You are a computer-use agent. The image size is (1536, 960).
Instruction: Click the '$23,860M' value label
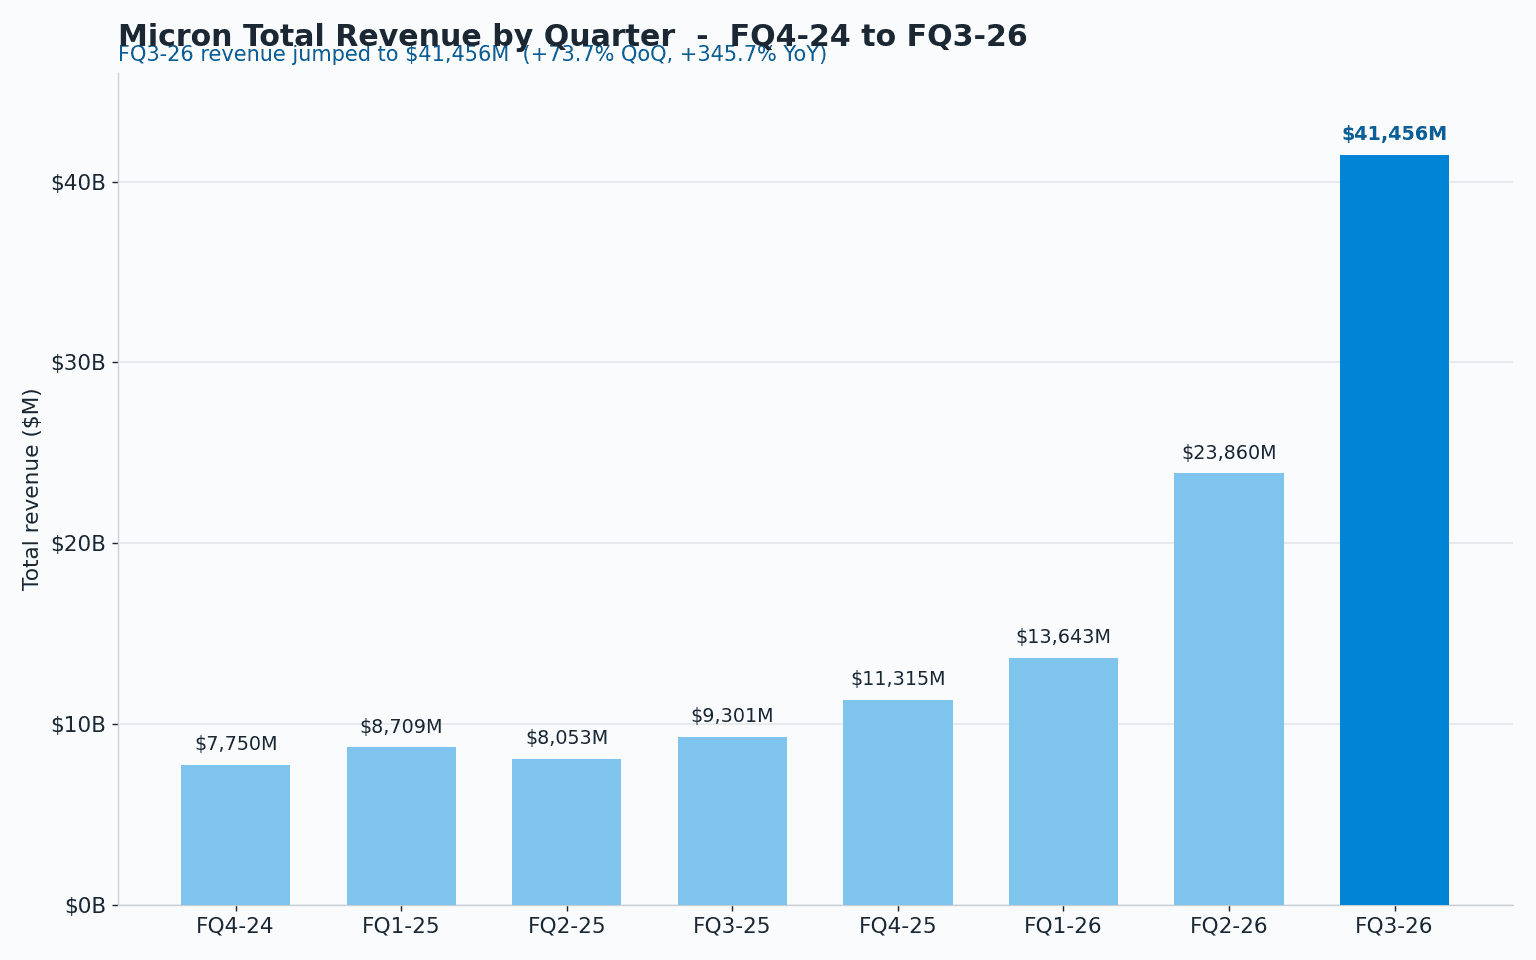coord(1229,453)
